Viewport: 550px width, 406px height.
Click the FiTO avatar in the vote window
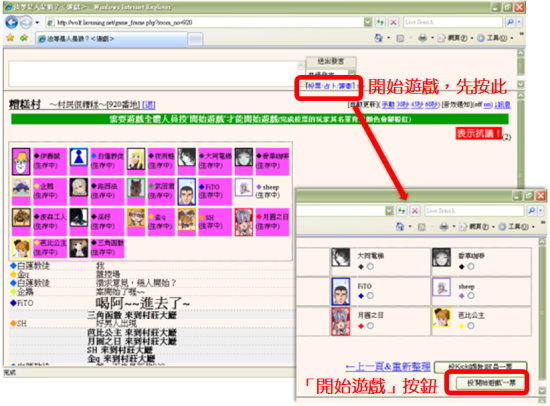341,292
